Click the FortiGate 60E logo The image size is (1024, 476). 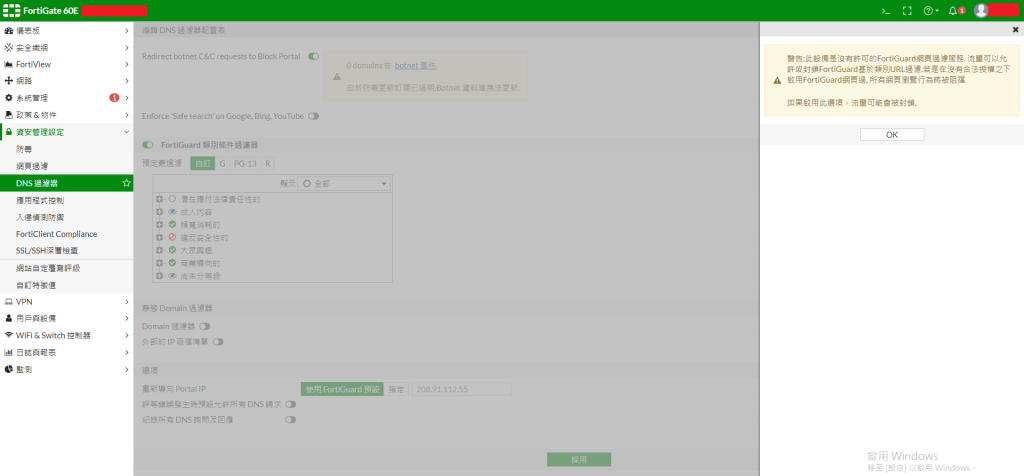tap(40, 10)
